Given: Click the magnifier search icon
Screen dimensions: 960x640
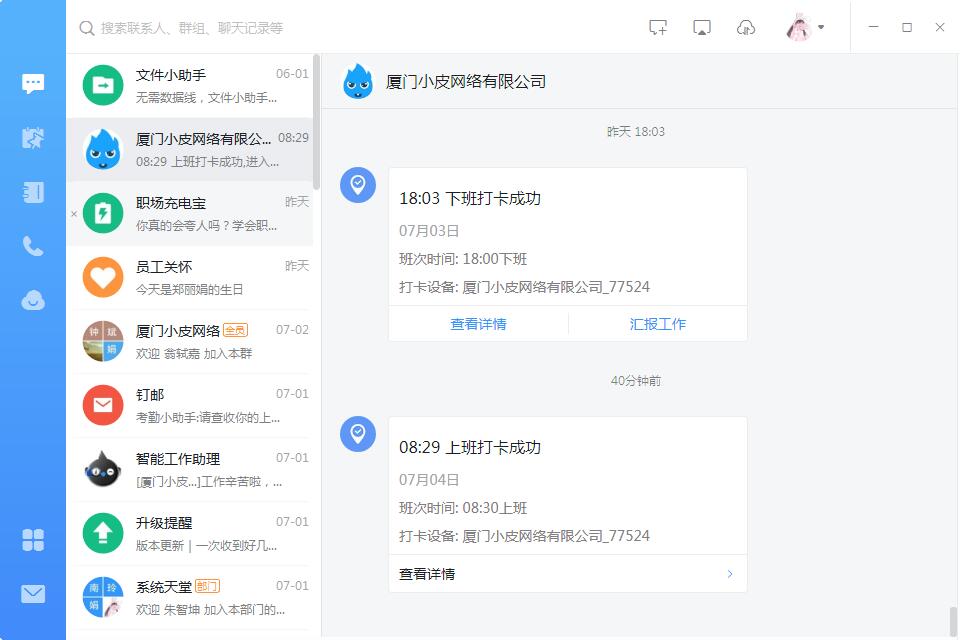Looking at the screenshot, I should pos(87,28).
